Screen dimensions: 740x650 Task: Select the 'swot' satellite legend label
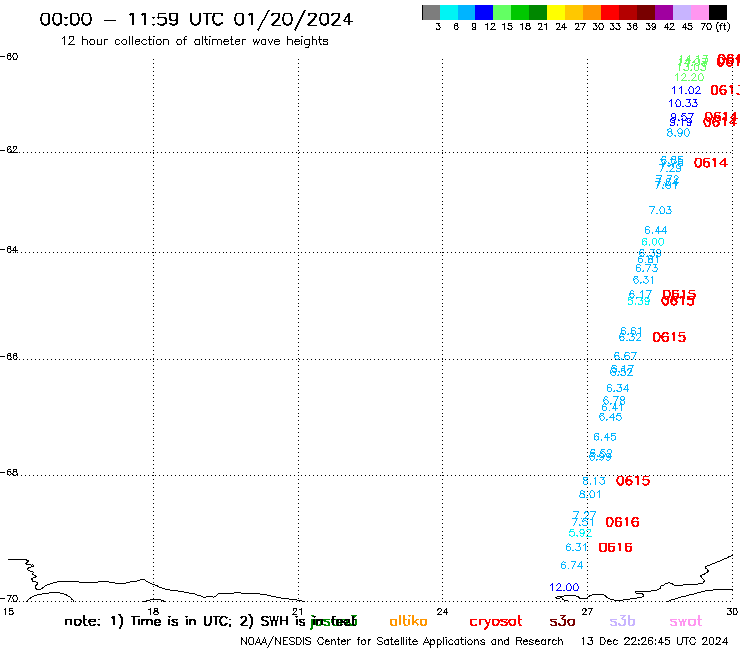point(686,621)
